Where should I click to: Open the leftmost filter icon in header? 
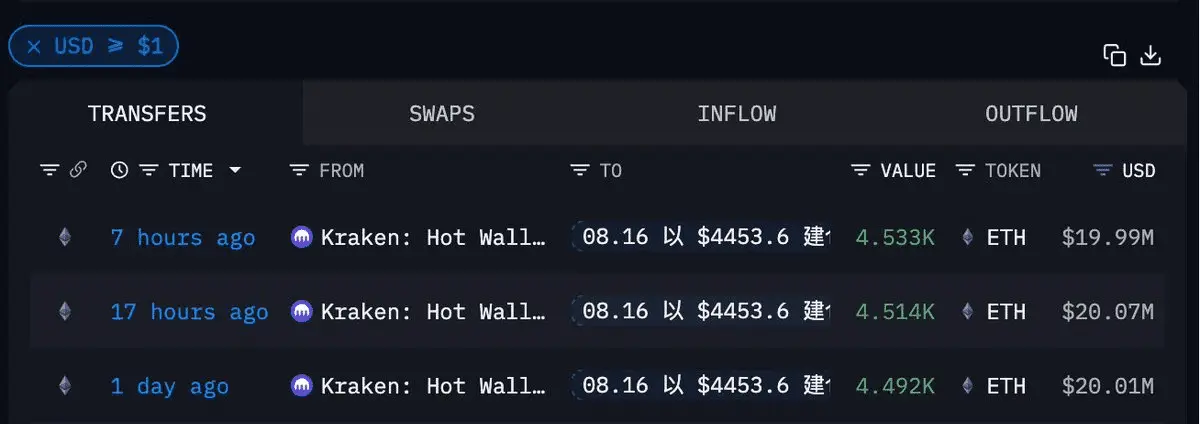tap(49, 170)
